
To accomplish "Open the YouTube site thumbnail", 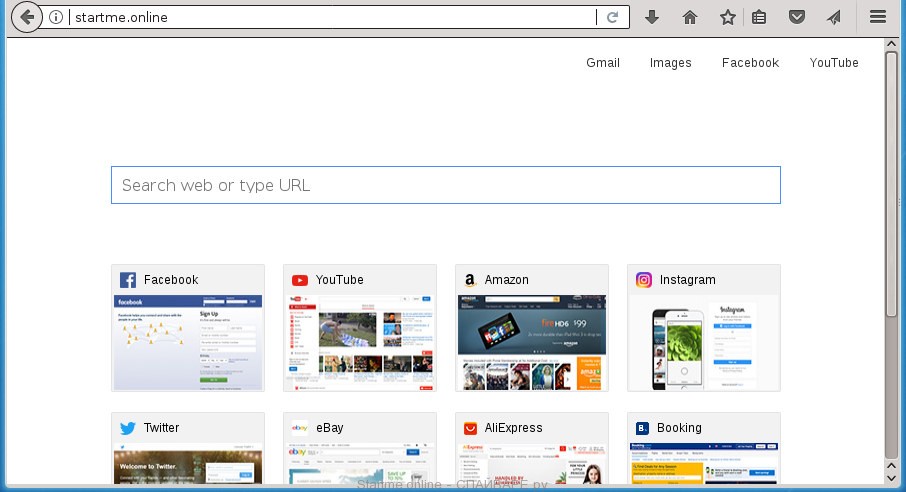I will pyautogui.click(x=359, y=342).
